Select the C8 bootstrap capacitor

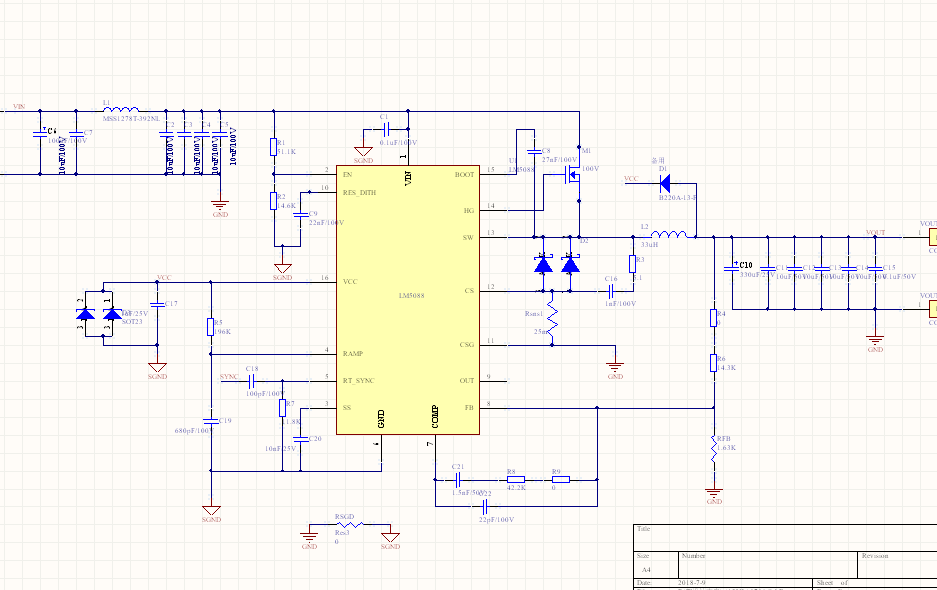(534, 152)
